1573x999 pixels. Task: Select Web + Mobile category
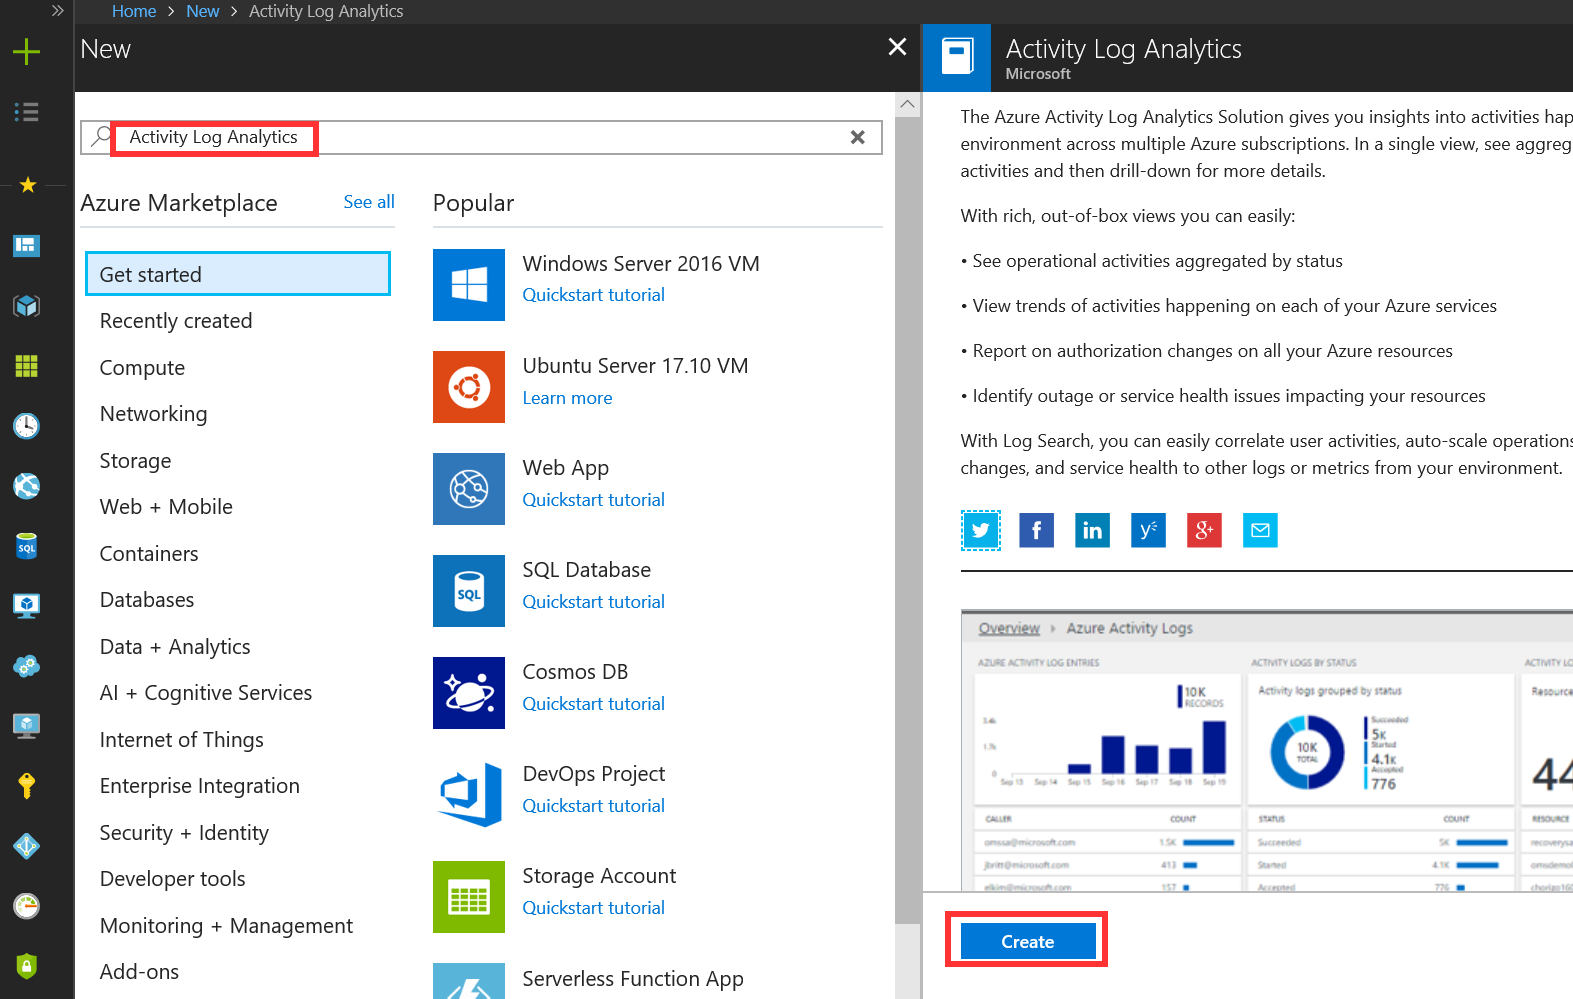coord(166,507)
